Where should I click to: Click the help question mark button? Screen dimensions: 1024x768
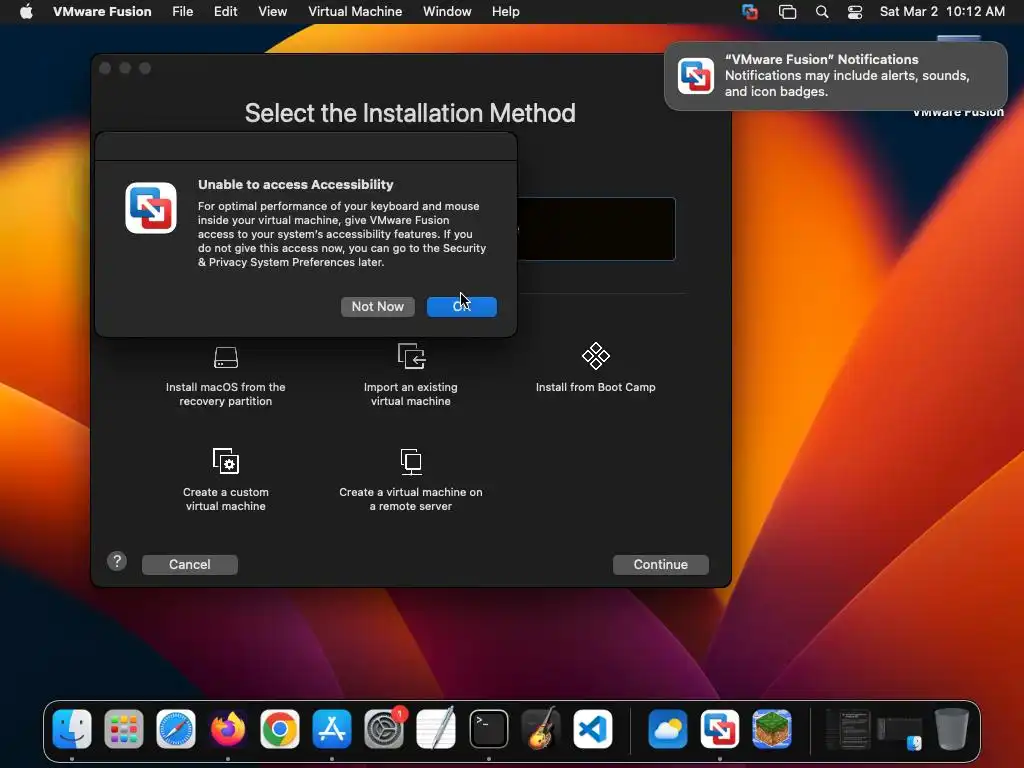pyautogui.click(x=117, y=562)
